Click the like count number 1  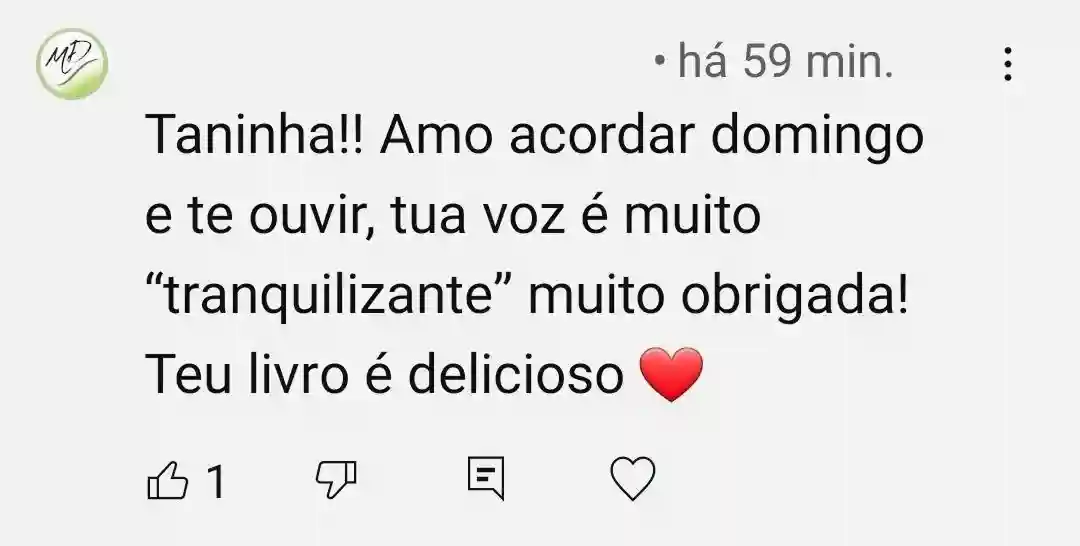point(216,481)
